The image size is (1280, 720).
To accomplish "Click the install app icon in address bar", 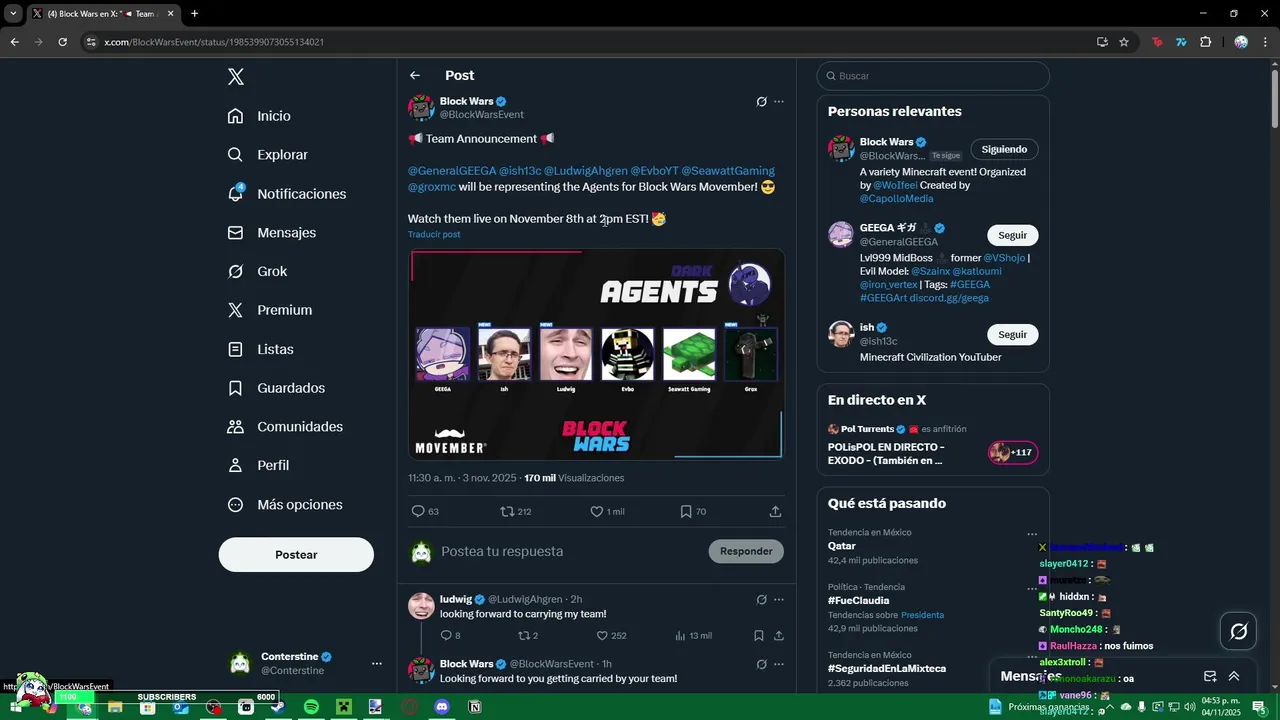I will click(x=1102, y=42).
